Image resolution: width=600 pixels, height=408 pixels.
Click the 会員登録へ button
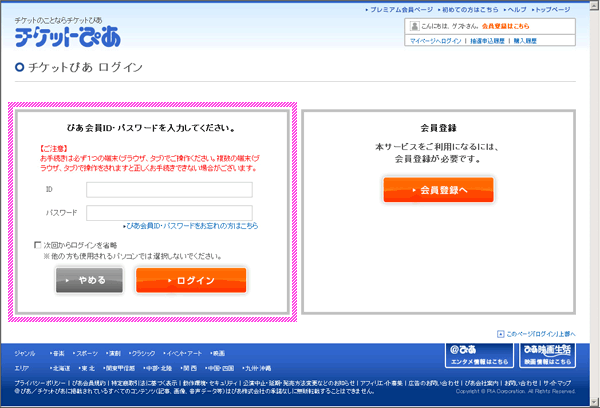click(439, 190)
